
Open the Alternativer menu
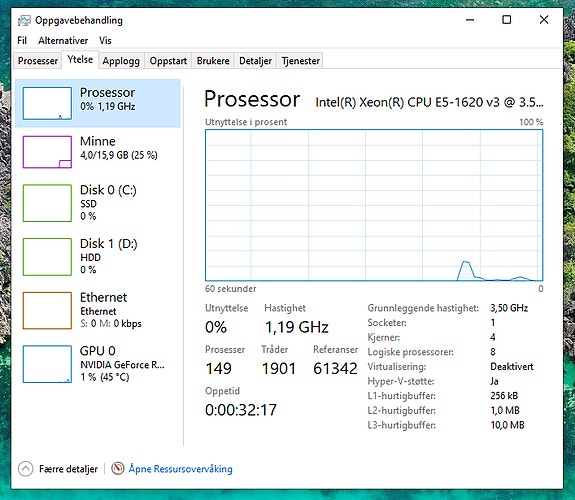[63, 40]
